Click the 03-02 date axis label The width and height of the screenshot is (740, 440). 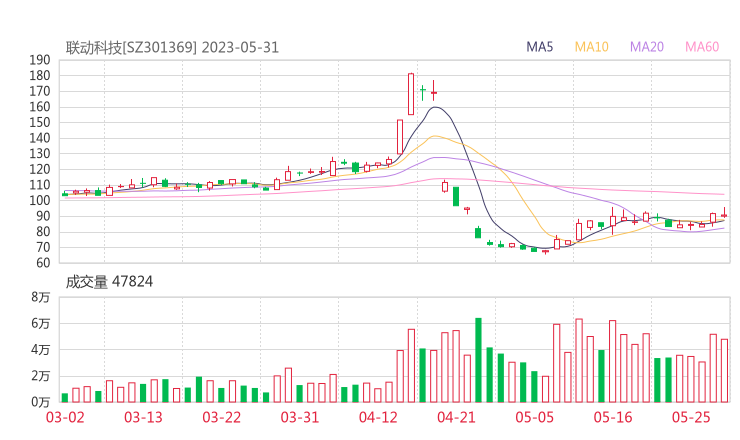65,417
